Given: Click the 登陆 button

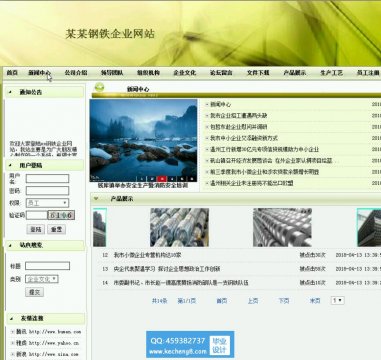Looking at the screenshot, I should coord(35,229).
